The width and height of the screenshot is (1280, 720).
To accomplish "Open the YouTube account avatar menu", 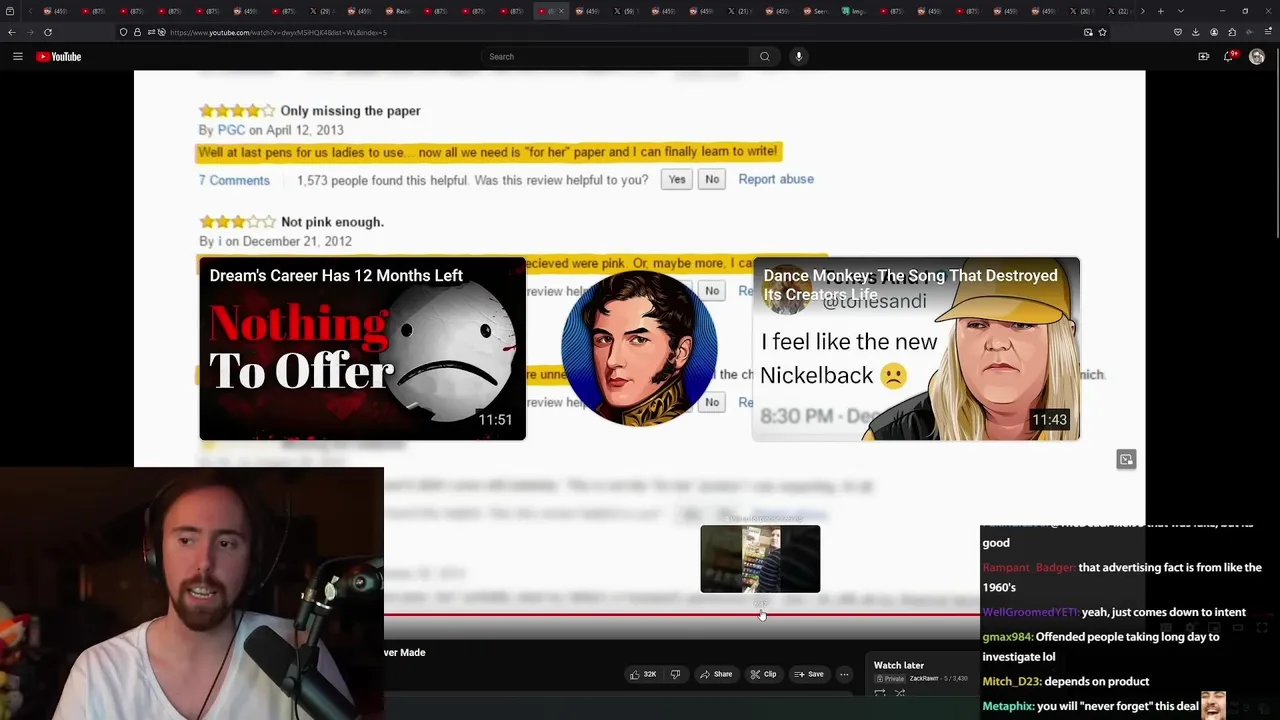I will 1257,57.
